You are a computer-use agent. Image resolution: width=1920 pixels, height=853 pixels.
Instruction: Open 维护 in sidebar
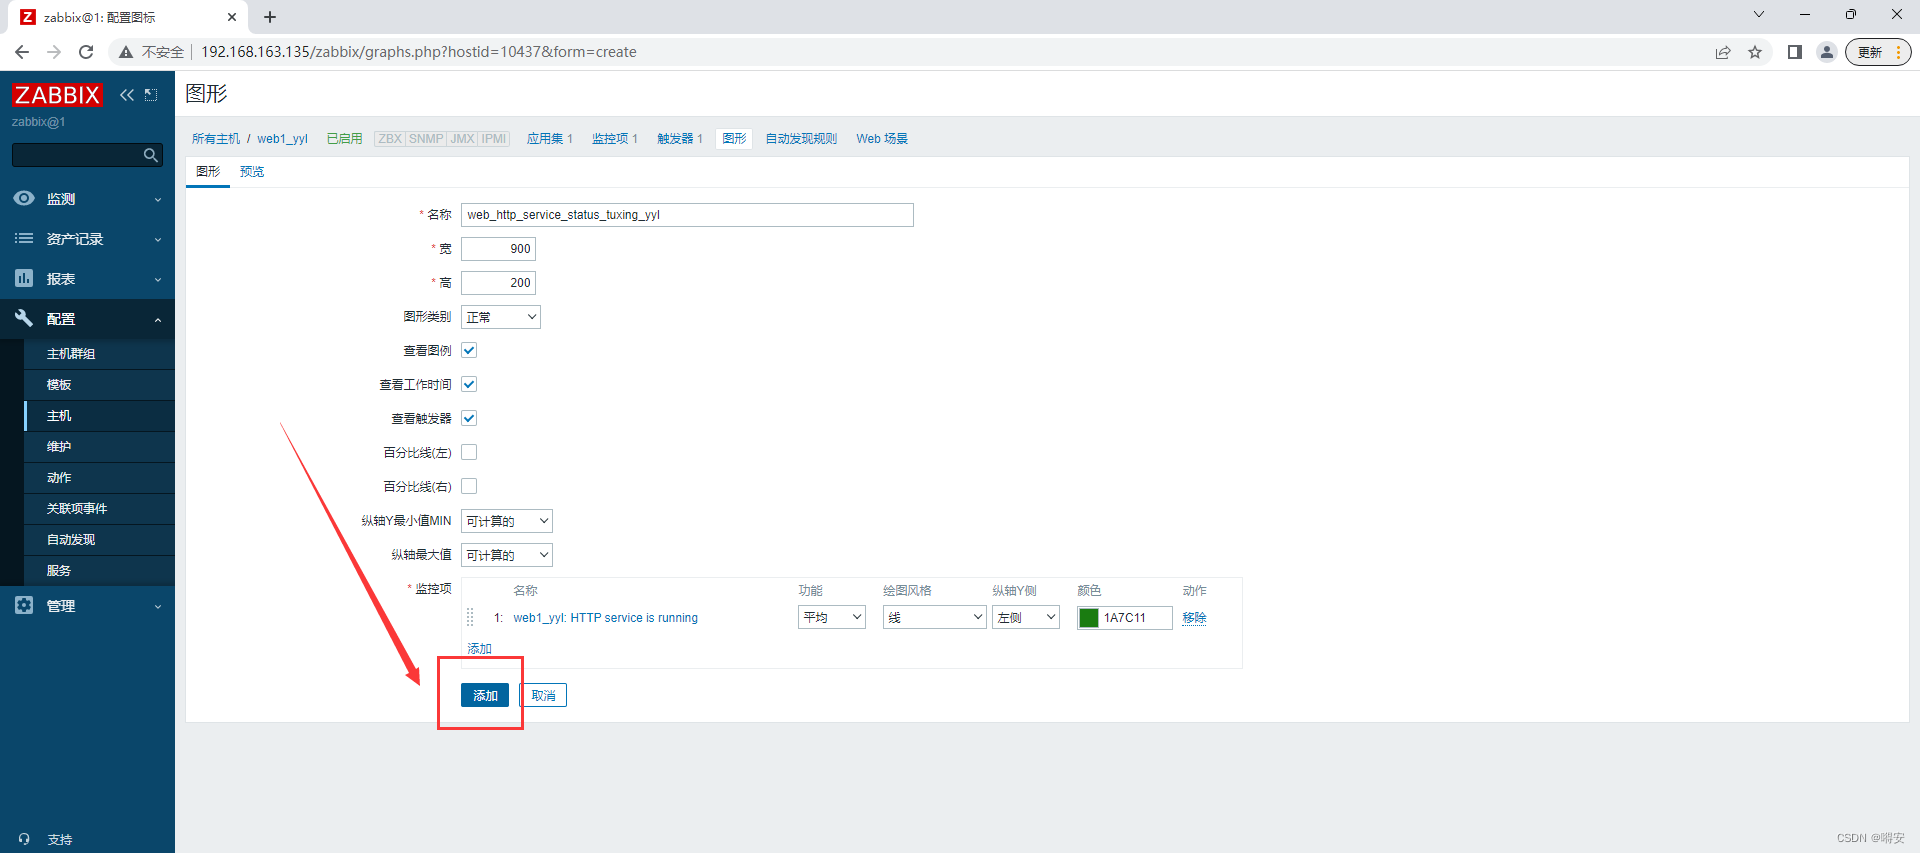click(x=59, y=447)
